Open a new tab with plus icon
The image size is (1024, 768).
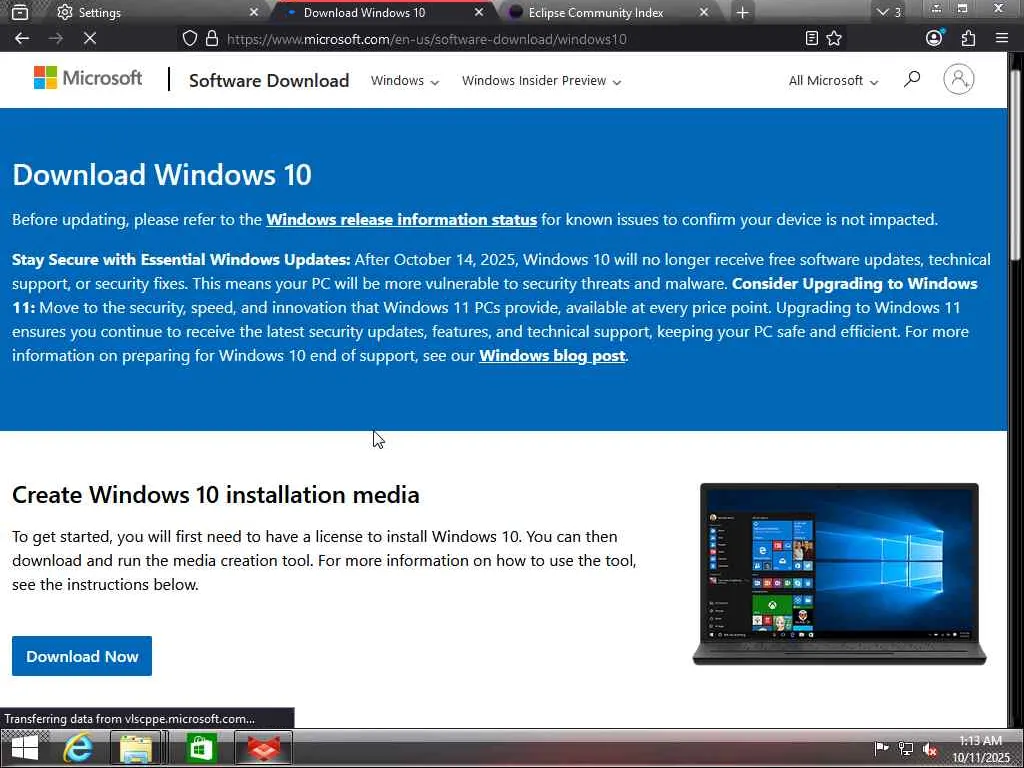(743, 12)
